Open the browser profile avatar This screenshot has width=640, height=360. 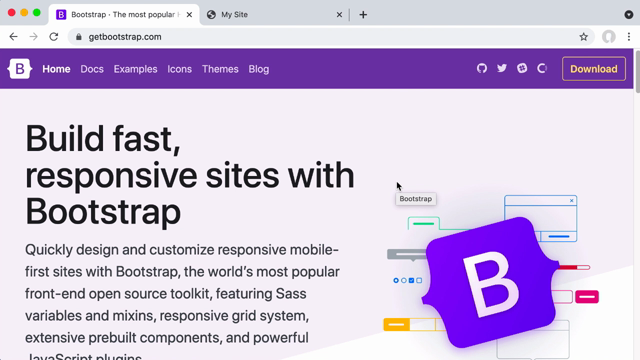coord(609,37)
